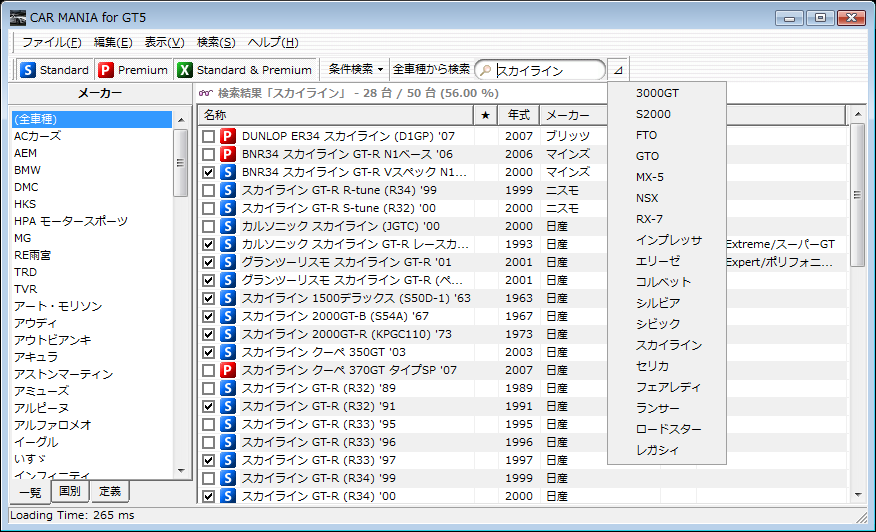876x532 pixels.
Task: Uncheck スカイライン 2000GT-B (S54A) '67 checkbox
Action: 208,316
